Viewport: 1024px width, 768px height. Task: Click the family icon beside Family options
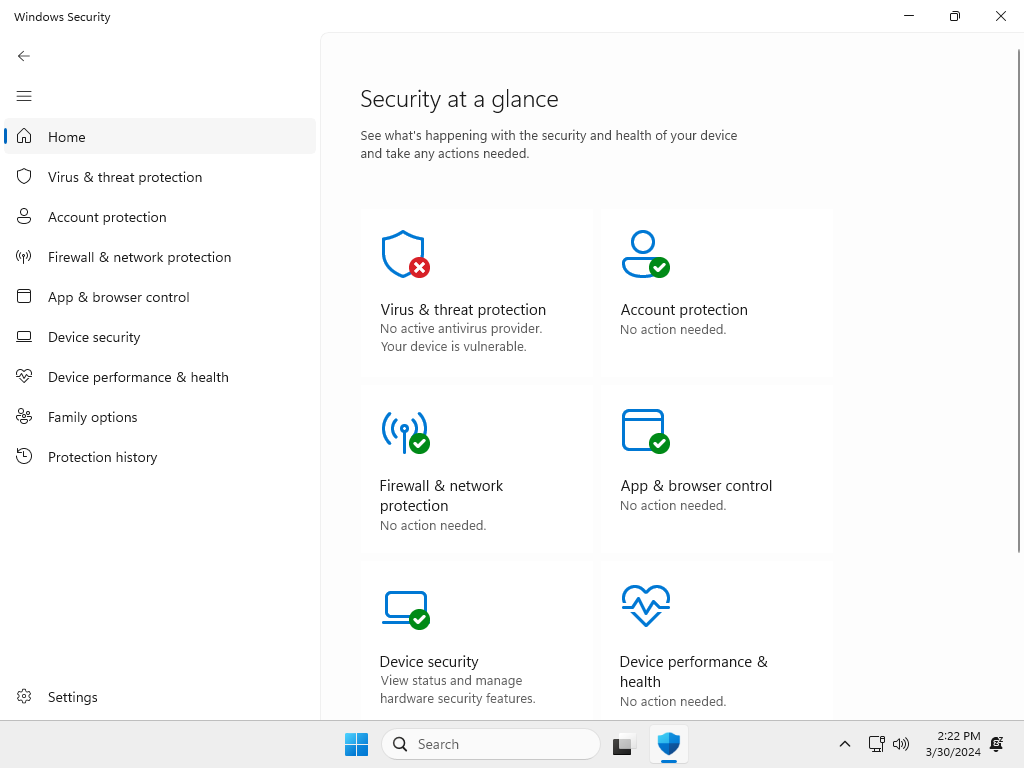[24, 416]
